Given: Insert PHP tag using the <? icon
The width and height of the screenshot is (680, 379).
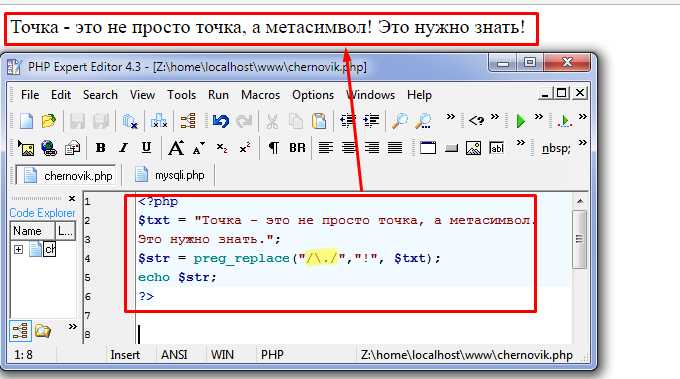Looking at the screenshot, I should point(476,120).
